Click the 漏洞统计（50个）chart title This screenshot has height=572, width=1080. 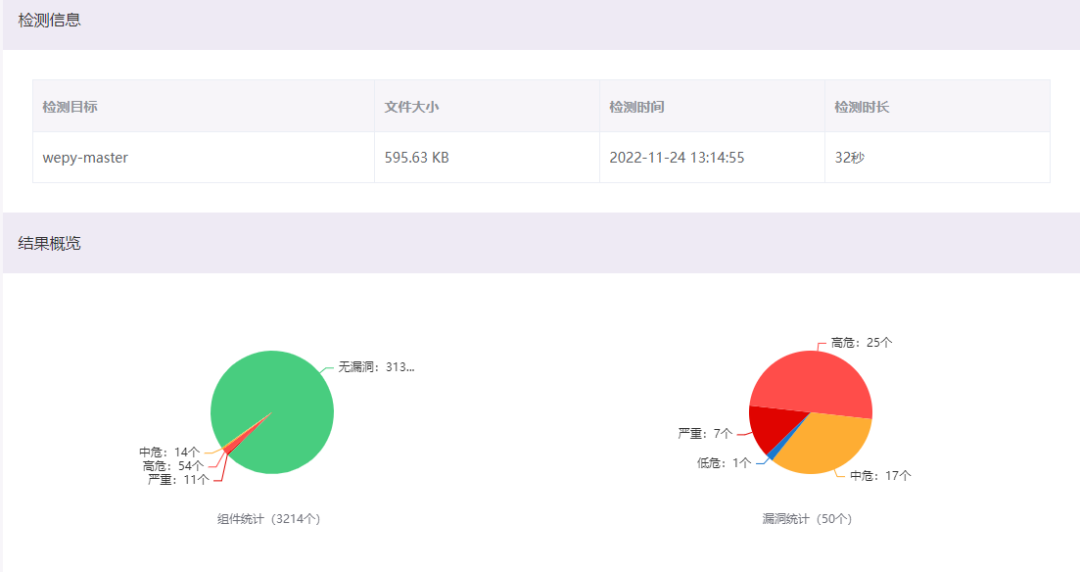[x=807, y=519]
